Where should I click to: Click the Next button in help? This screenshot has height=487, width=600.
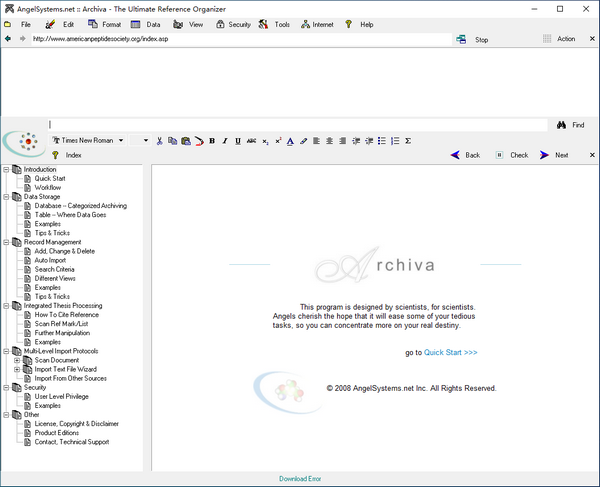tap(554, 155)
